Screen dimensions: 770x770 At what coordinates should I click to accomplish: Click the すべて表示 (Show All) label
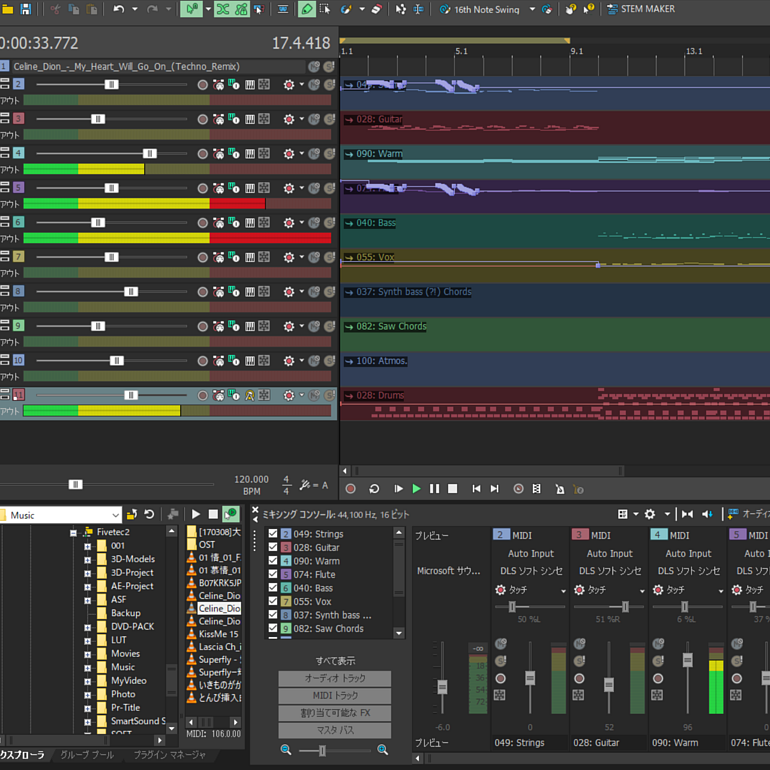pos(335,660)
